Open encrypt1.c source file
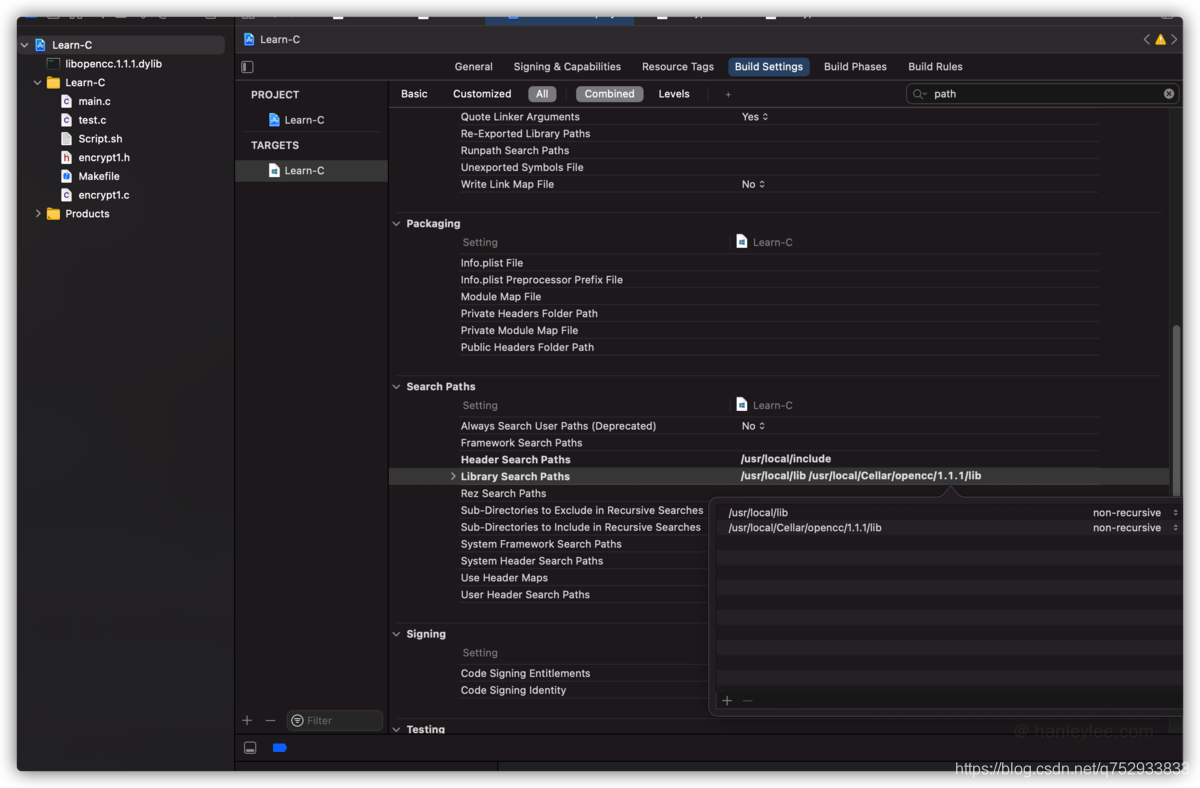The width and height of the screenshot is (1200, 788). tap(104, 195)
